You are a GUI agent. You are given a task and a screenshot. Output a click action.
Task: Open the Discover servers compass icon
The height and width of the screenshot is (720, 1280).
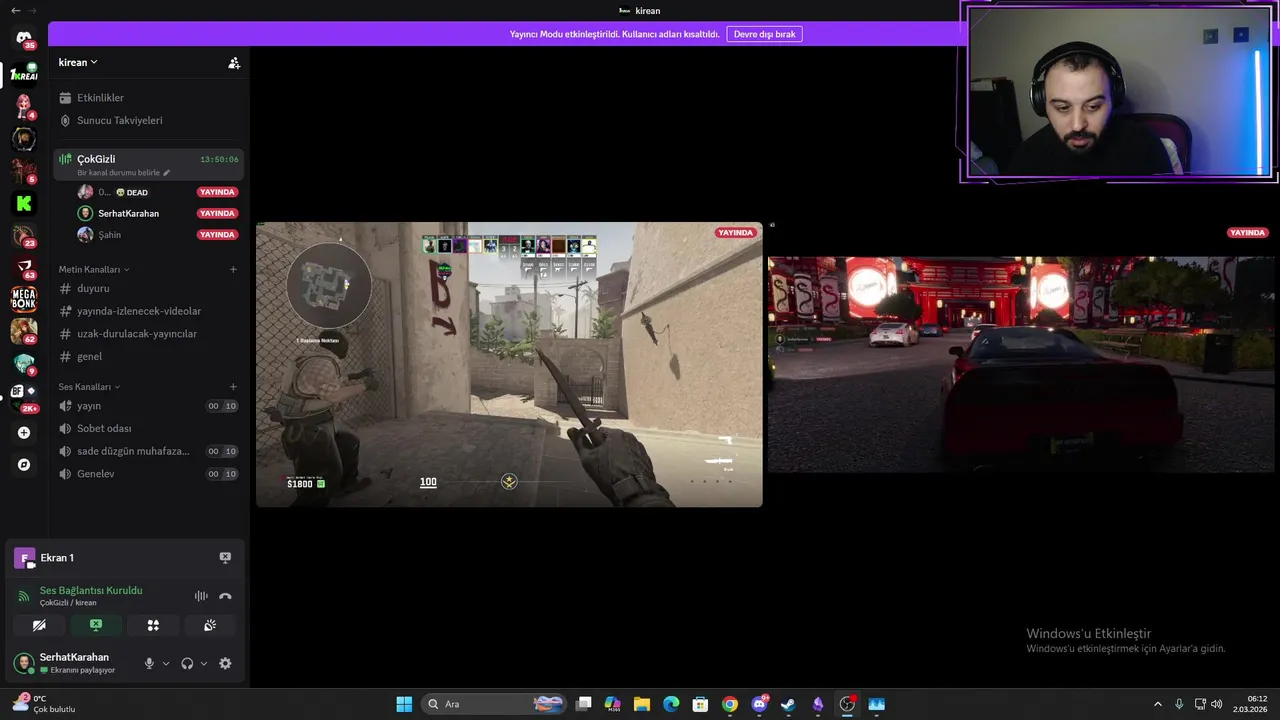point(24,465)
